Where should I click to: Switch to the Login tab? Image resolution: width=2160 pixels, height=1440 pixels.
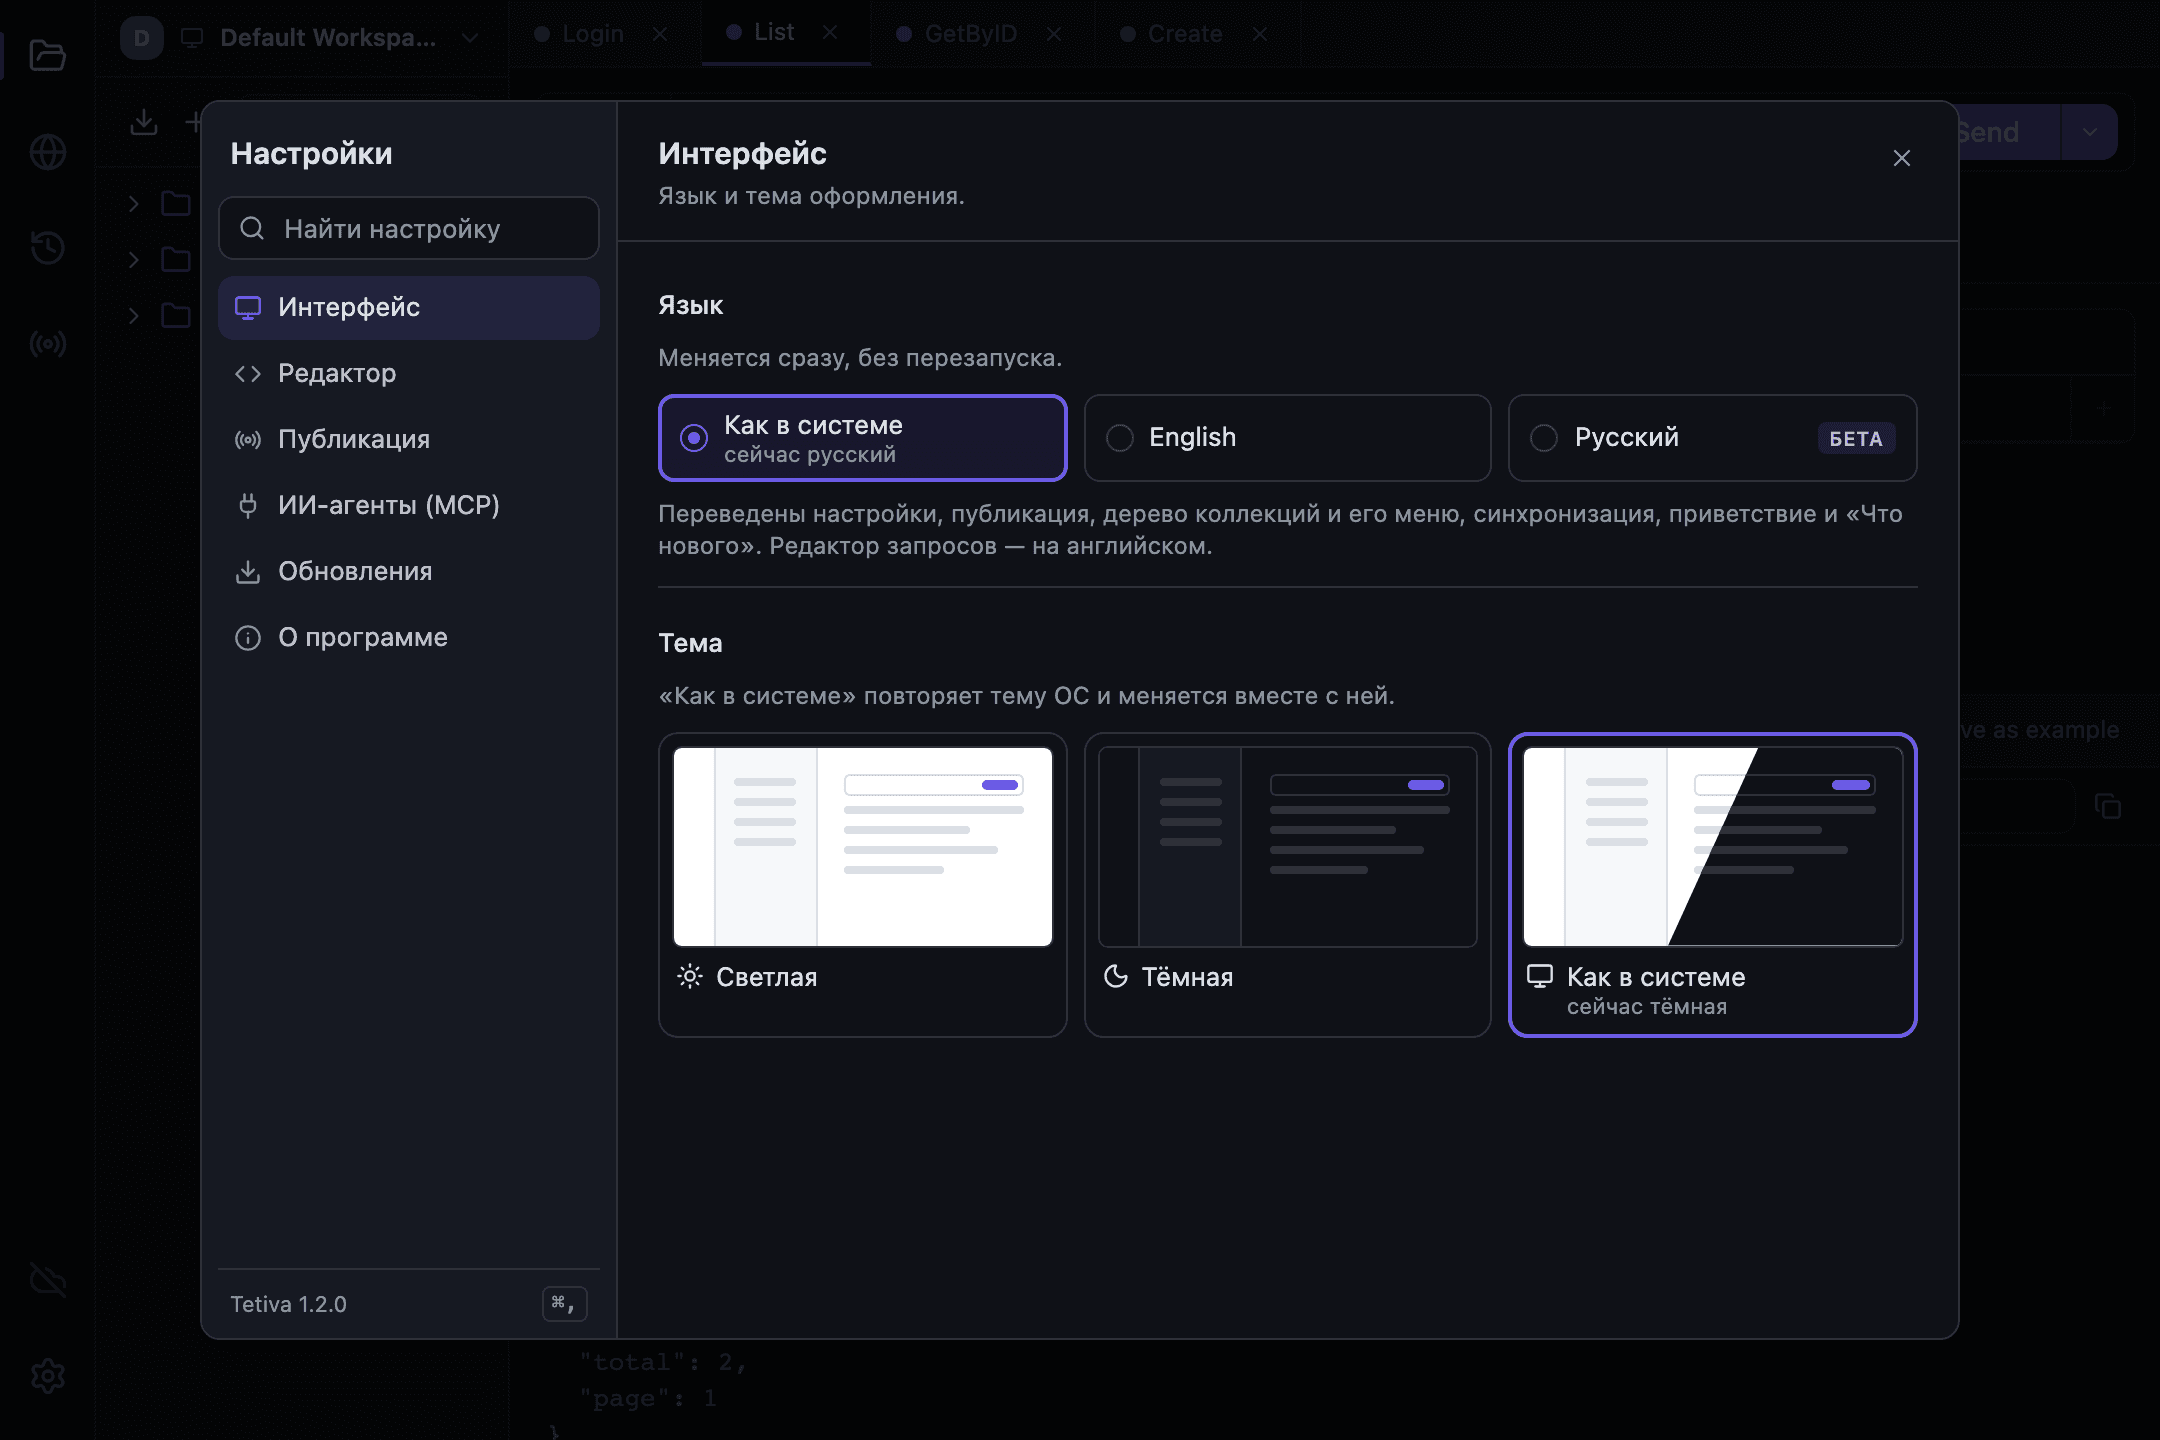pos(592,34)
